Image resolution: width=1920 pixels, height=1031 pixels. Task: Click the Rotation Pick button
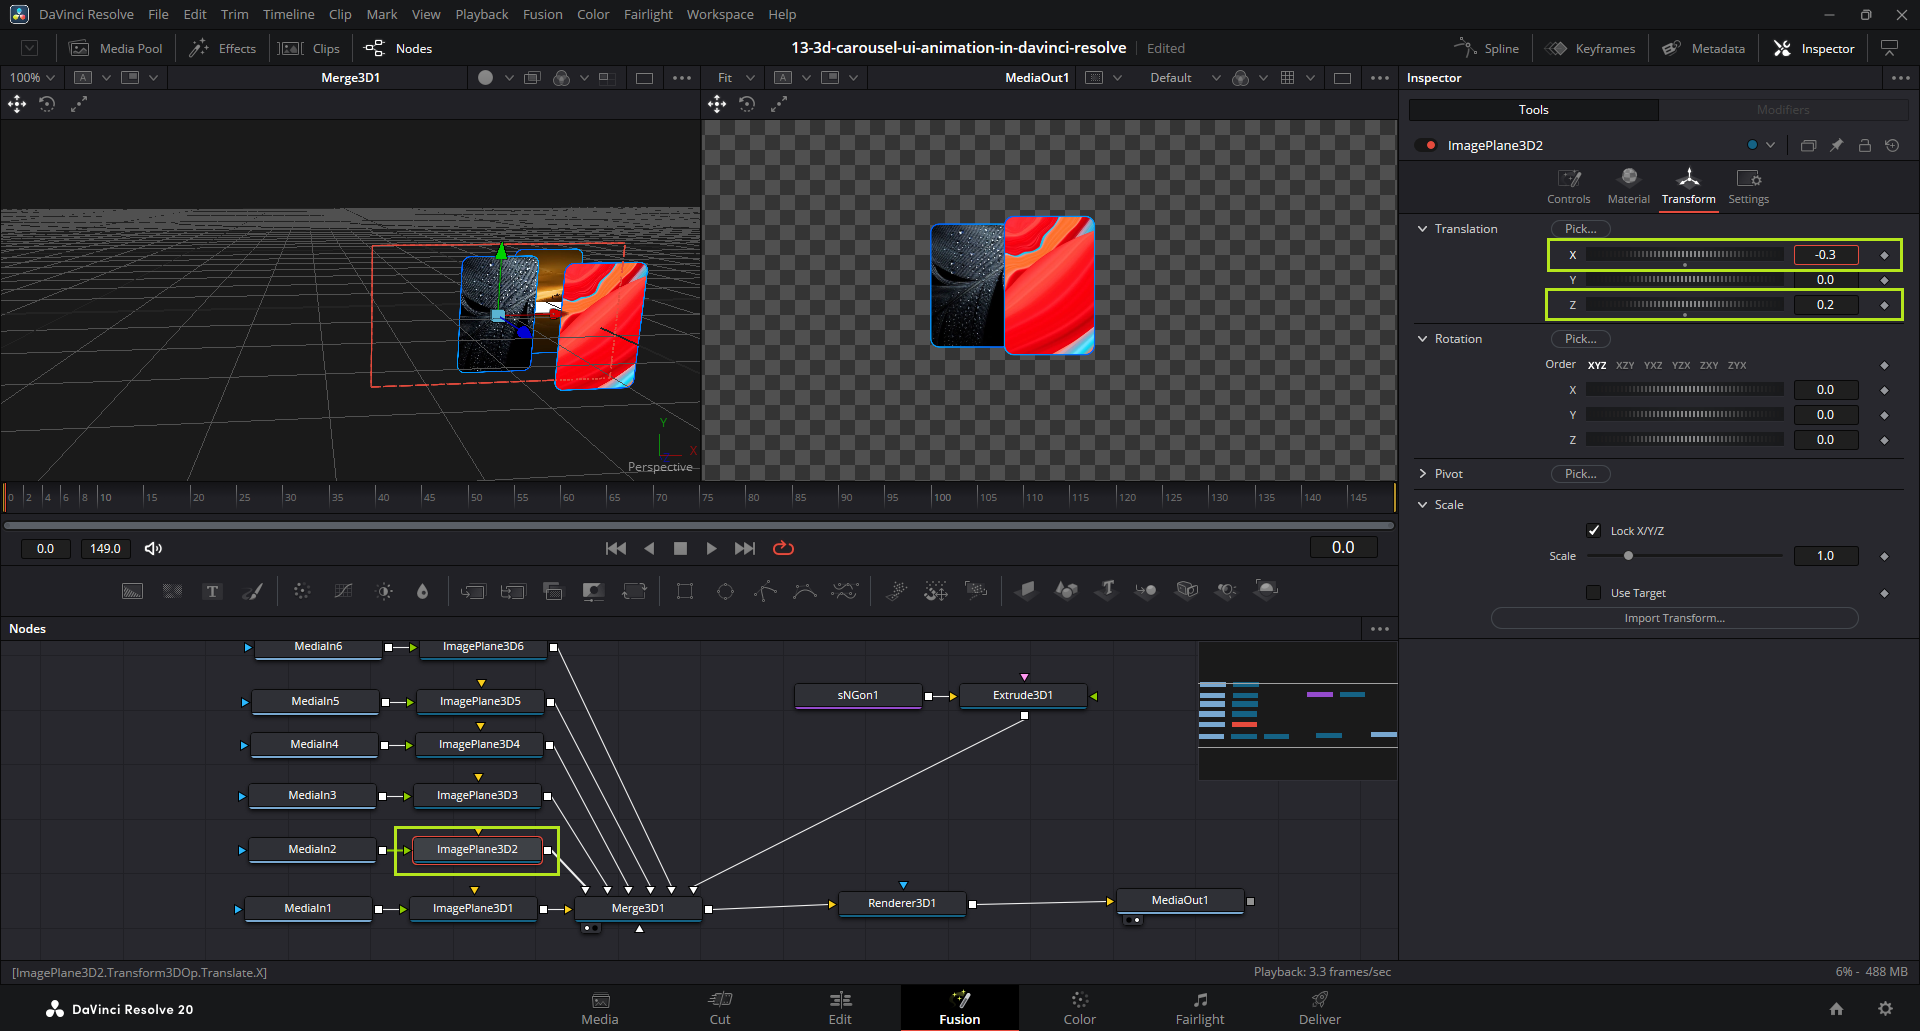tap(1580, 339)
